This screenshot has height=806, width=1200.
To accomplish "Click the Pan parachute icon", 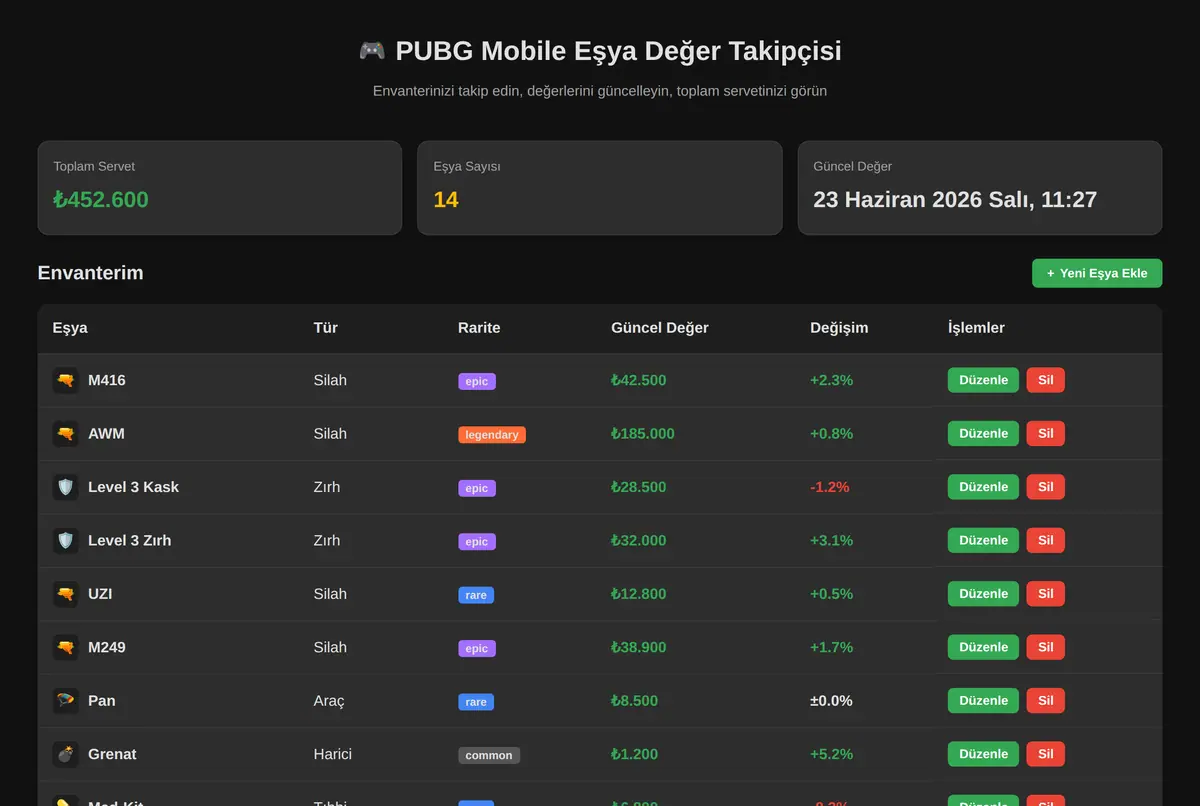I will (65, 701).
